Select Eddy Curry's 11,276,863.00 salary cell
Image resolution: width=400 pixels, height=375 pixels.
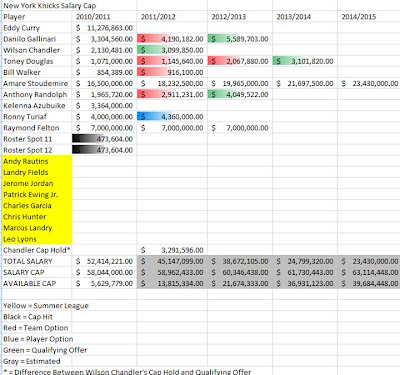point(104,28)
